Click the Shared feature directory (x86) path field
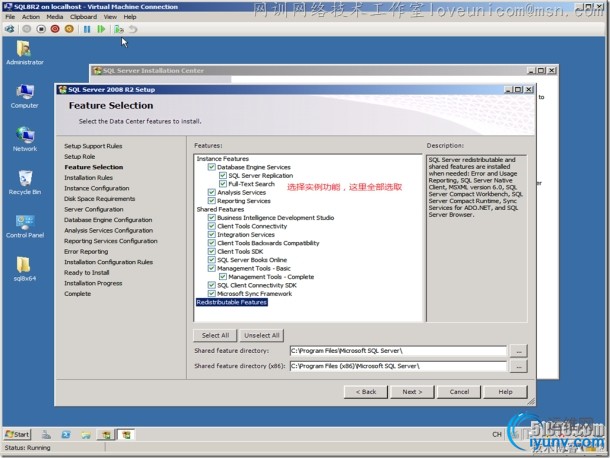610x458 pixels. (398, 366)
